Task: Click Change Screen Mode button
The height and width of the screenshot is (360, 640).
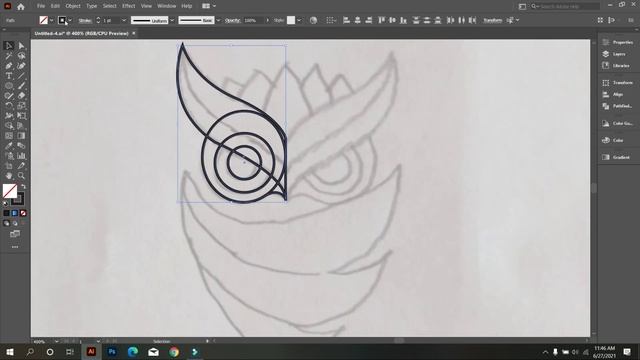Action: pyautogui.click(x=15, y=234)
